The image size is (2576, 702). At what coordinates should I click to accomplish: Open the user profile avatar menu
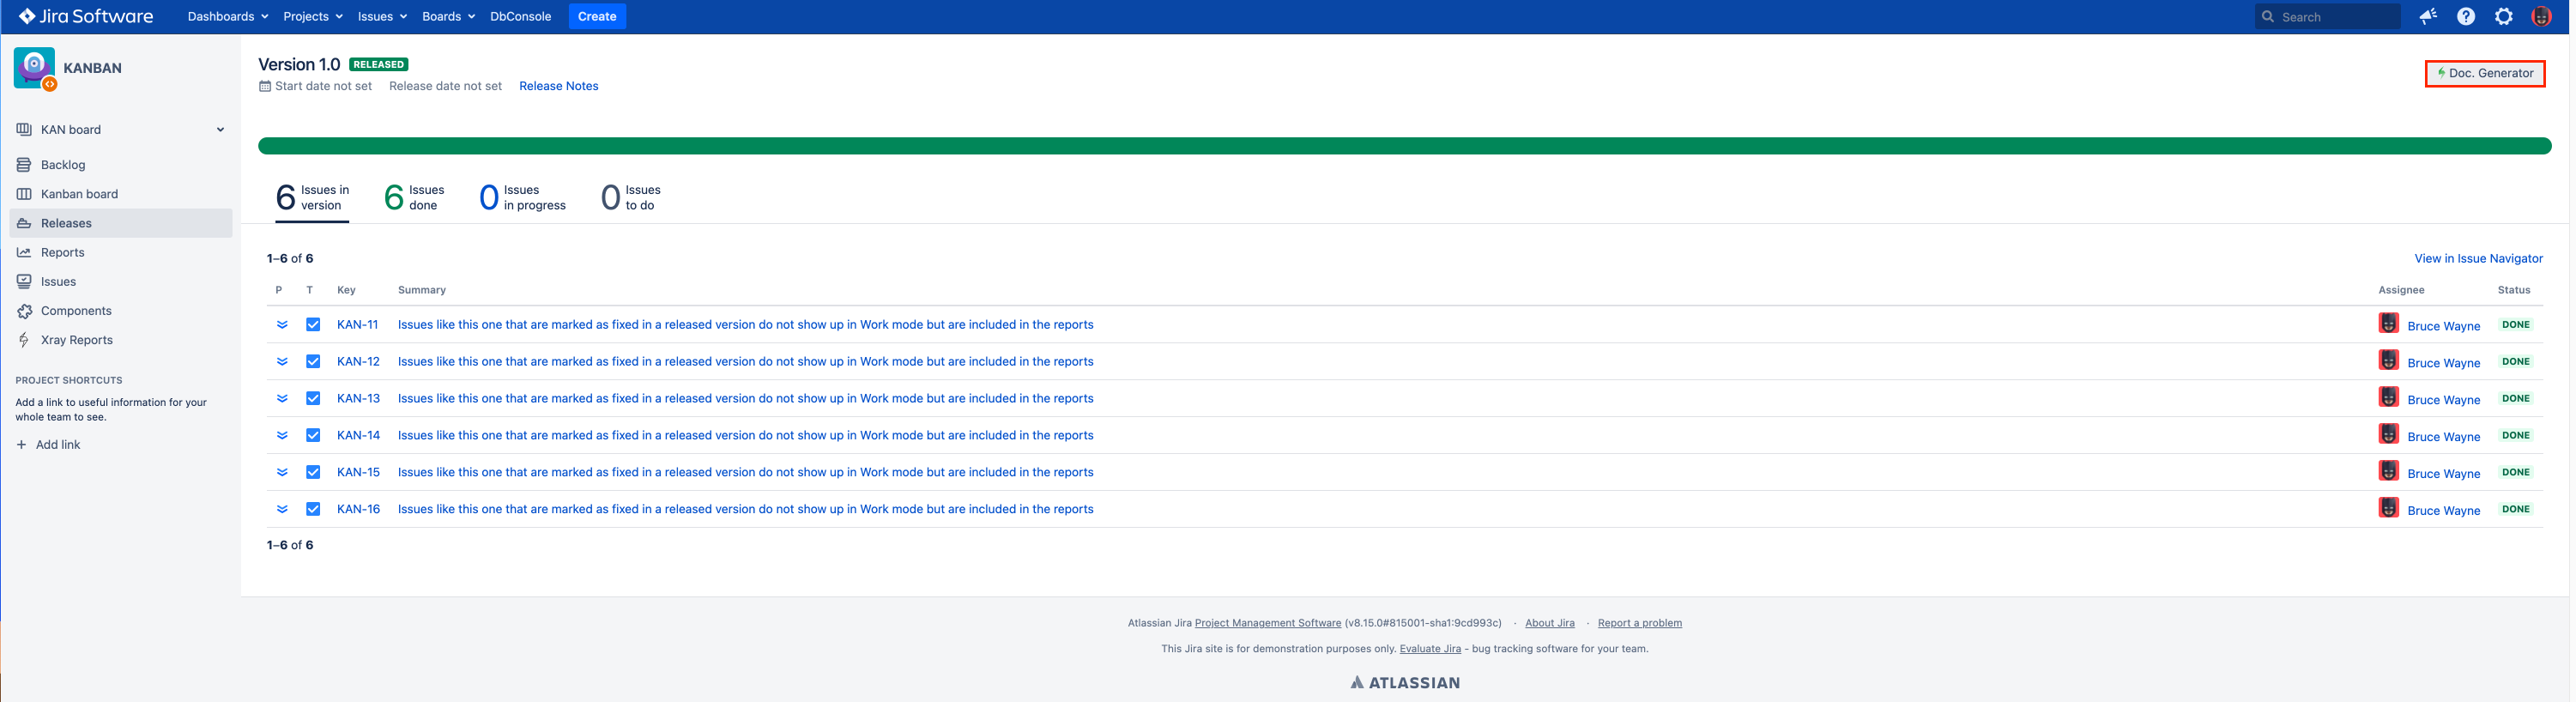(2541, 16)
